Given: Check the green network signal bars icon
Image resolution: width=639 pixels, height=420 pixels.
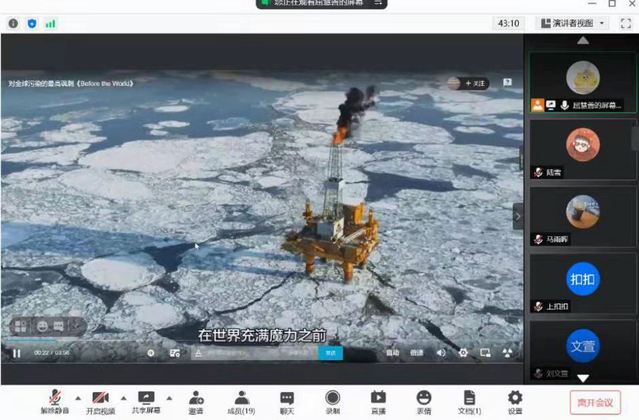Looking at the screenshot, I should (50, 24).
